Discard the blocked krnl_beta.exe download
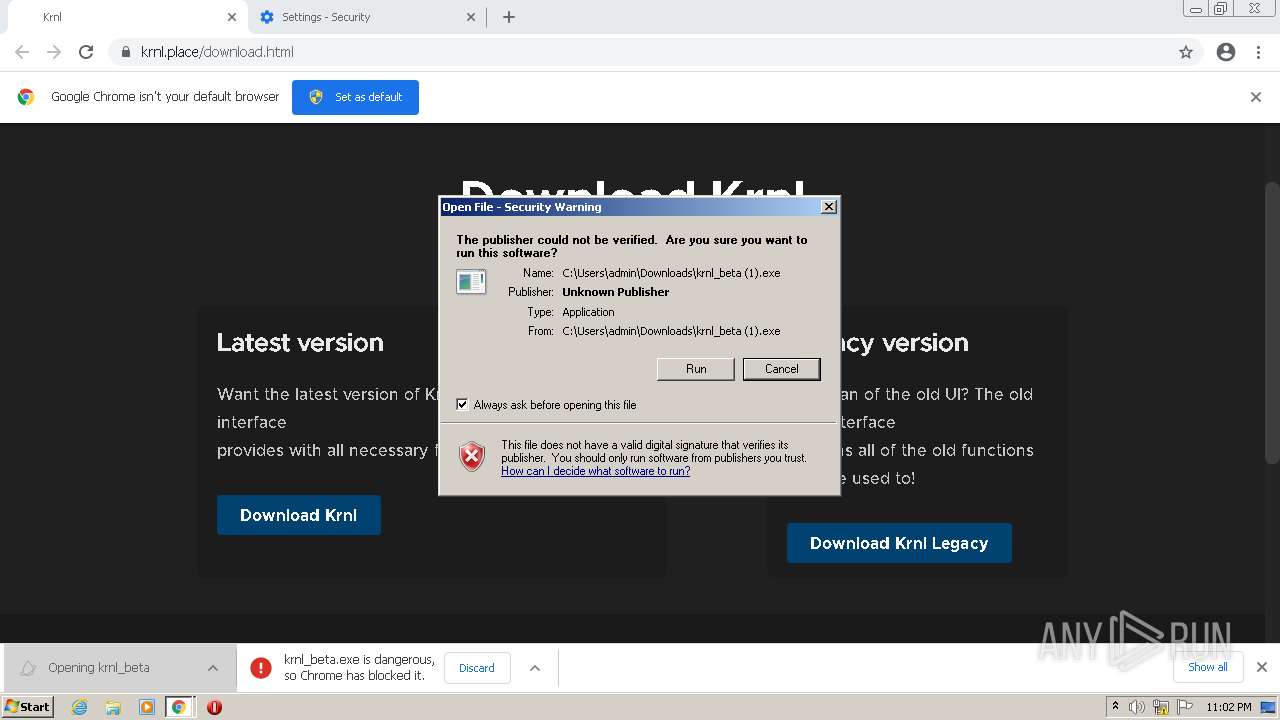The height and width of the screenshot is (720, 1280). pyautogui.click(x=476, y=668)
